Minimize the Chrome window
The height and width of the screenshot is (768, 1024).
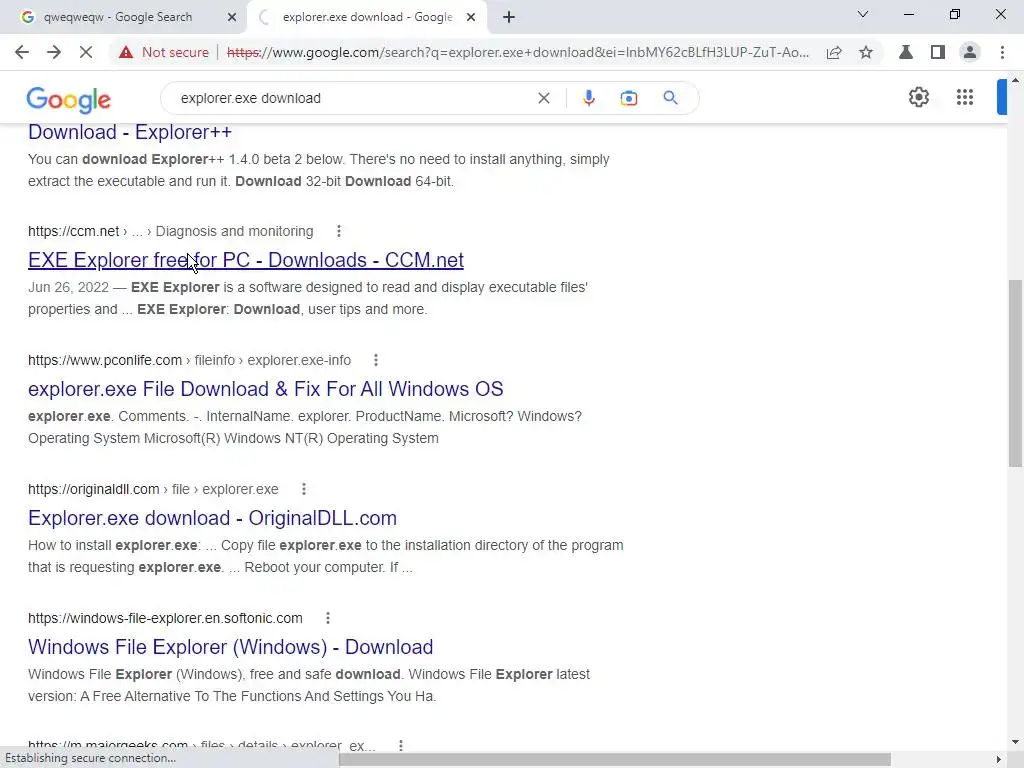(x=908, y=14)
